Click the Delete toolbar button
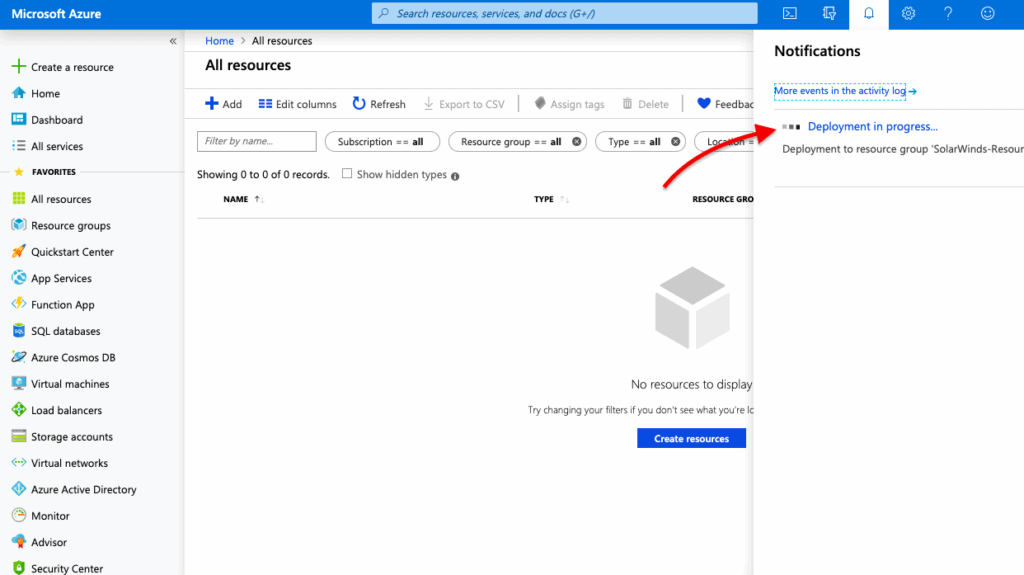This screenshot has height=575, width=1024. point(645,104)
